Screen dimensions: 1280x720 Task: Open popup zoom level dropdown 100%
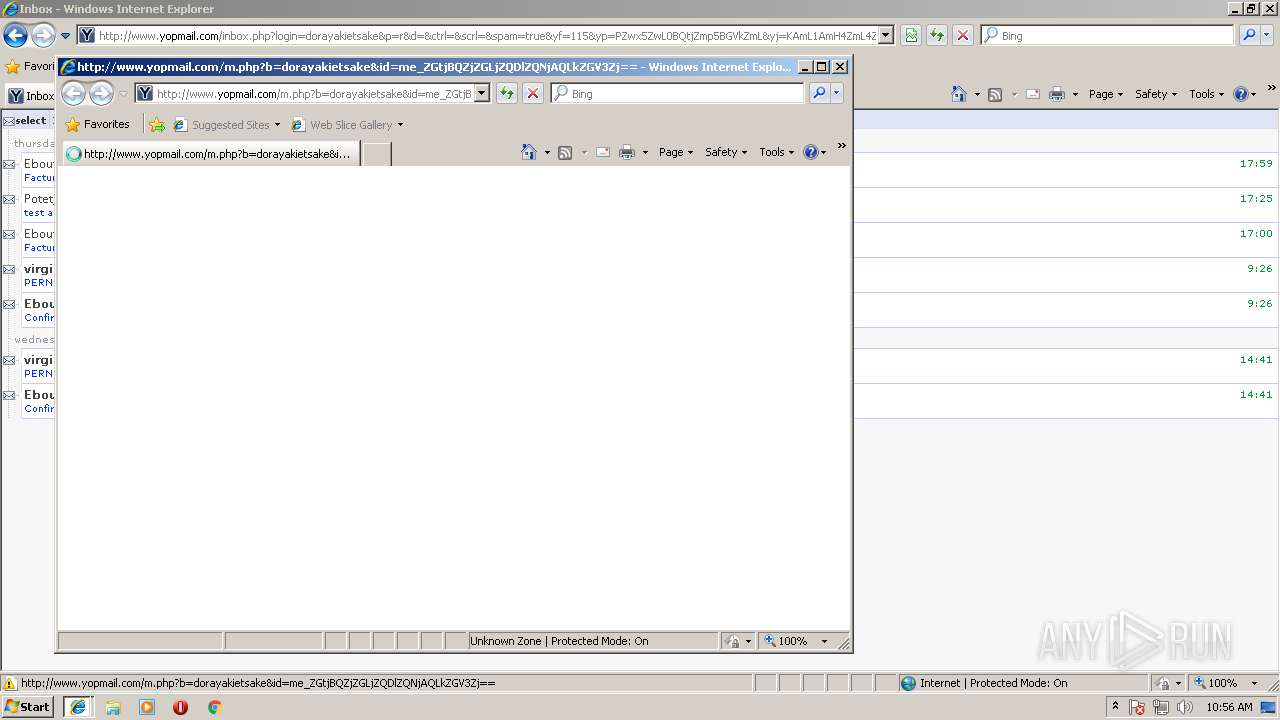(797, 641)
